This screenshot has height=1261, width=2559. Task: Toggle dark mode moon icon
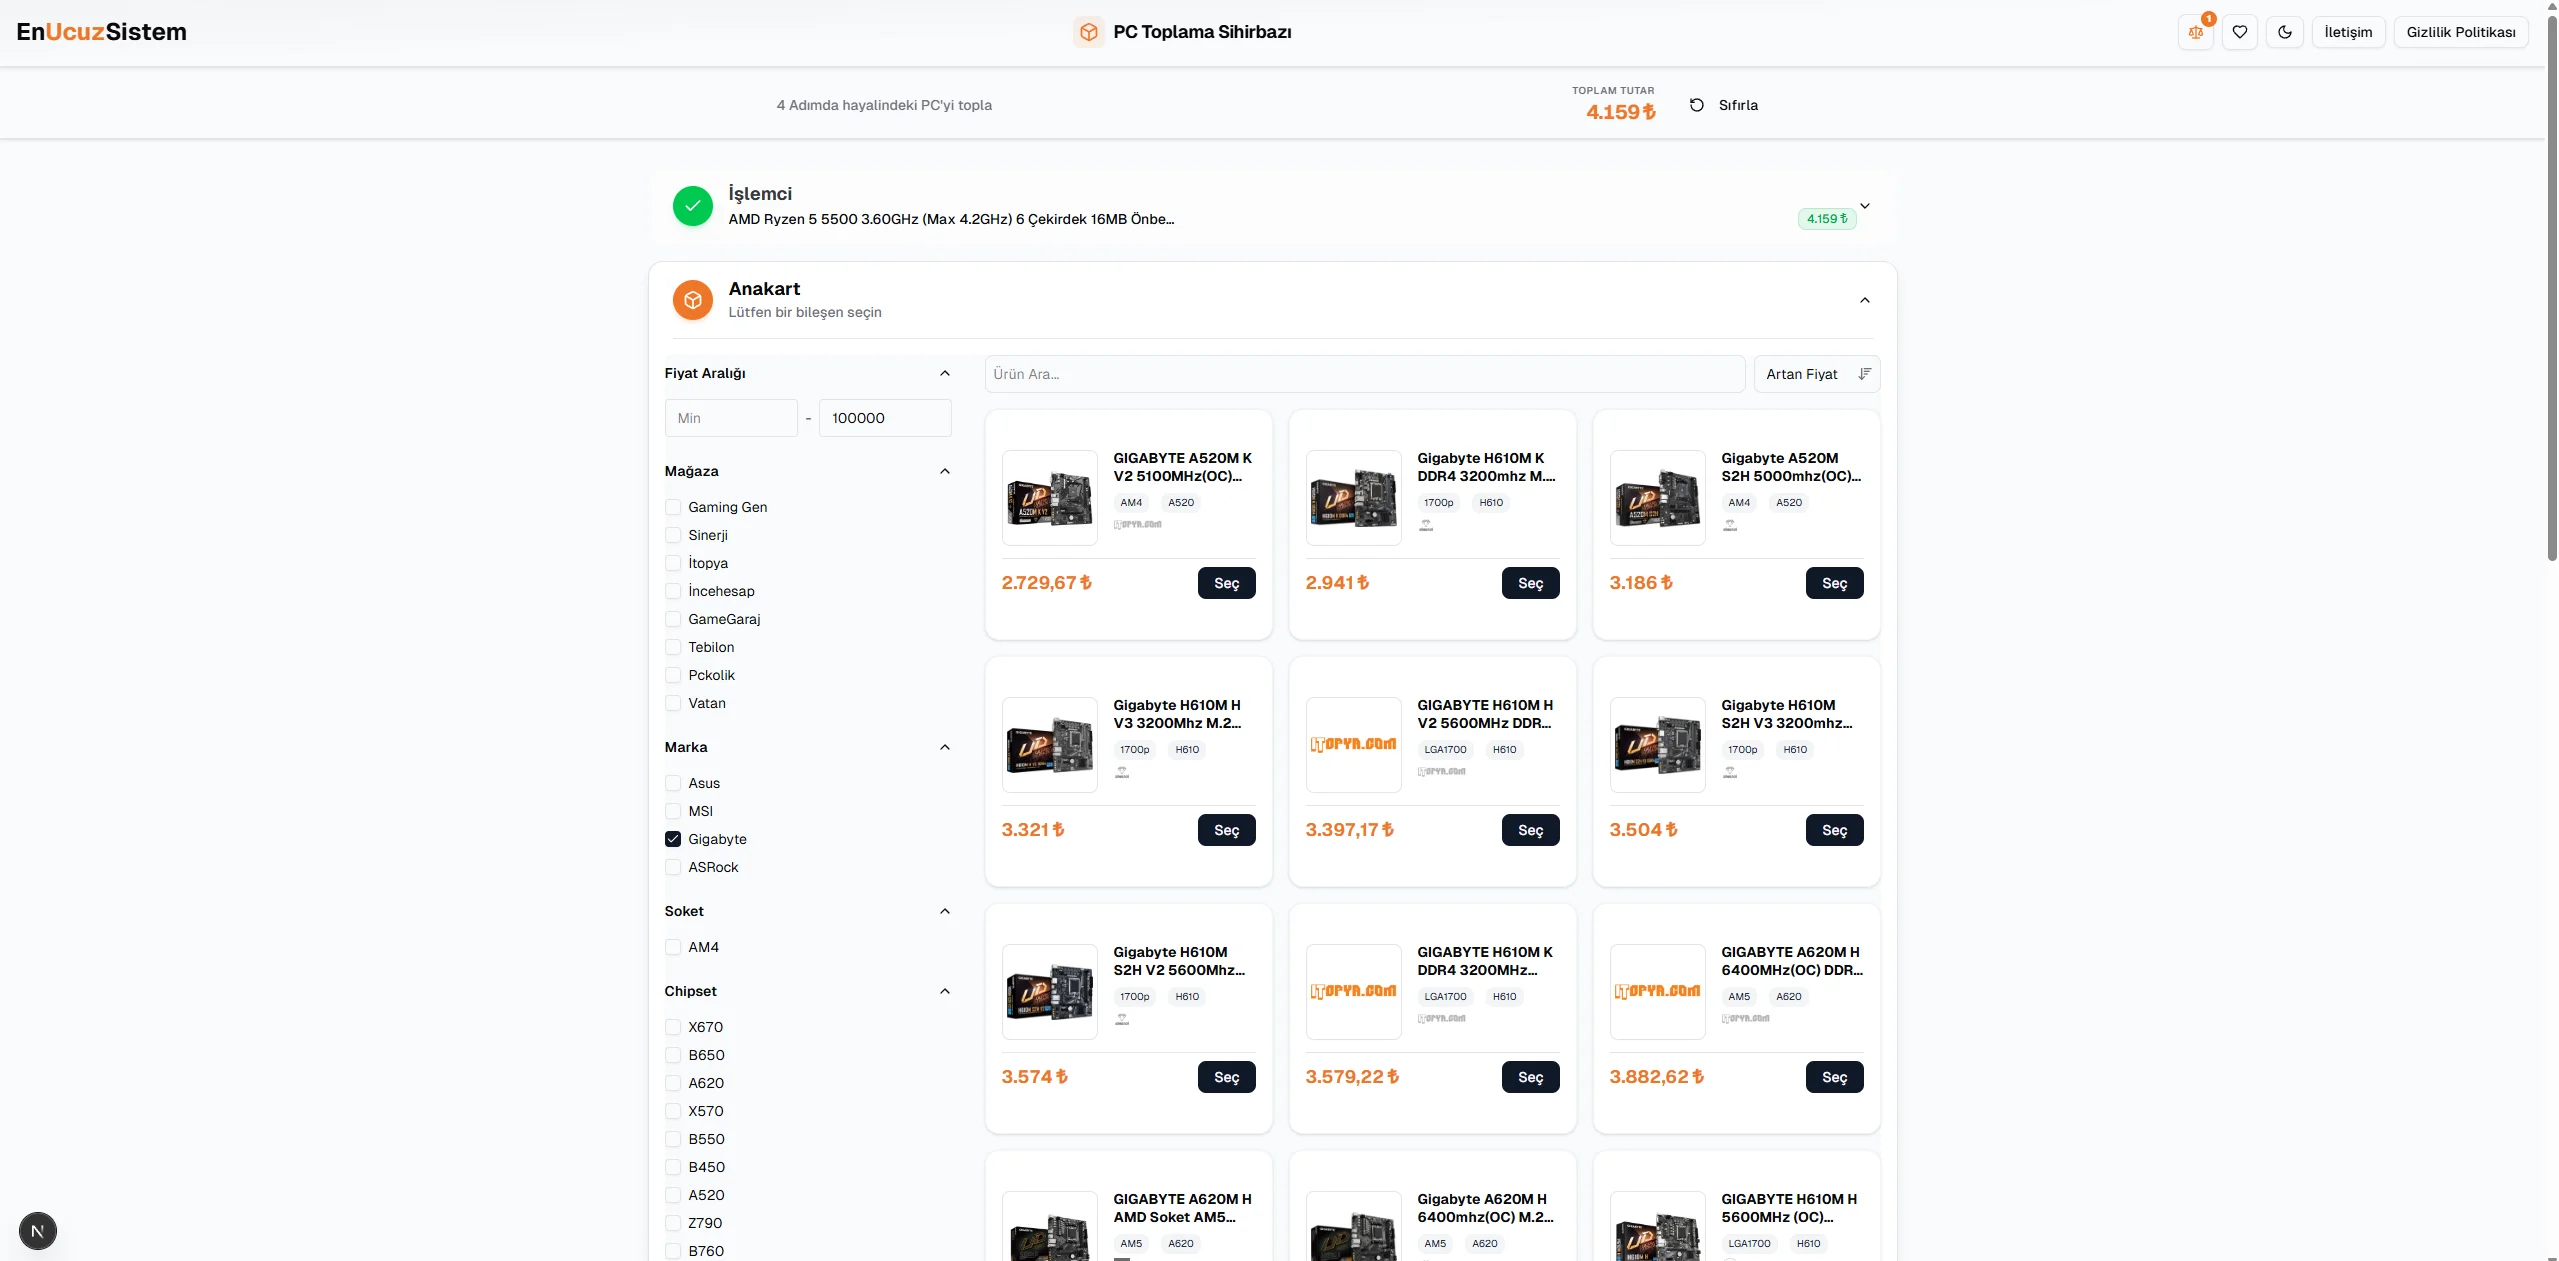[2285, 32]
